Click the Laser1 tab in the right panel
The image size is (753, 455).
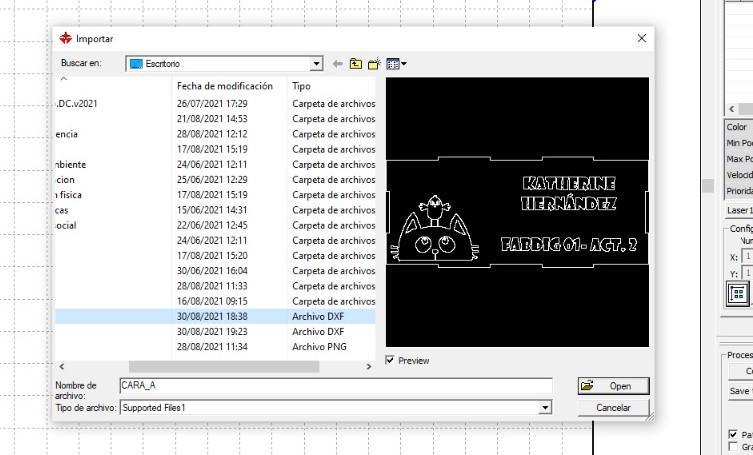(739, 210)
